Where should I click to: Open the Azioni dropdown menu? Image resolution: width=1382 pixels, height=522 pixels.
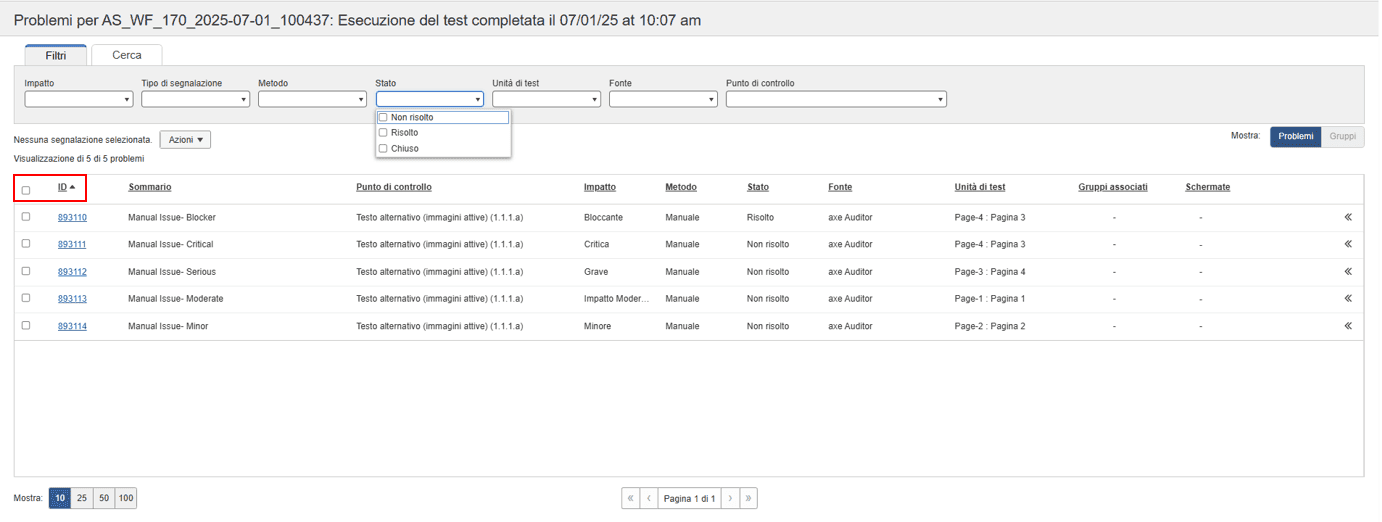tap(185, 140)
